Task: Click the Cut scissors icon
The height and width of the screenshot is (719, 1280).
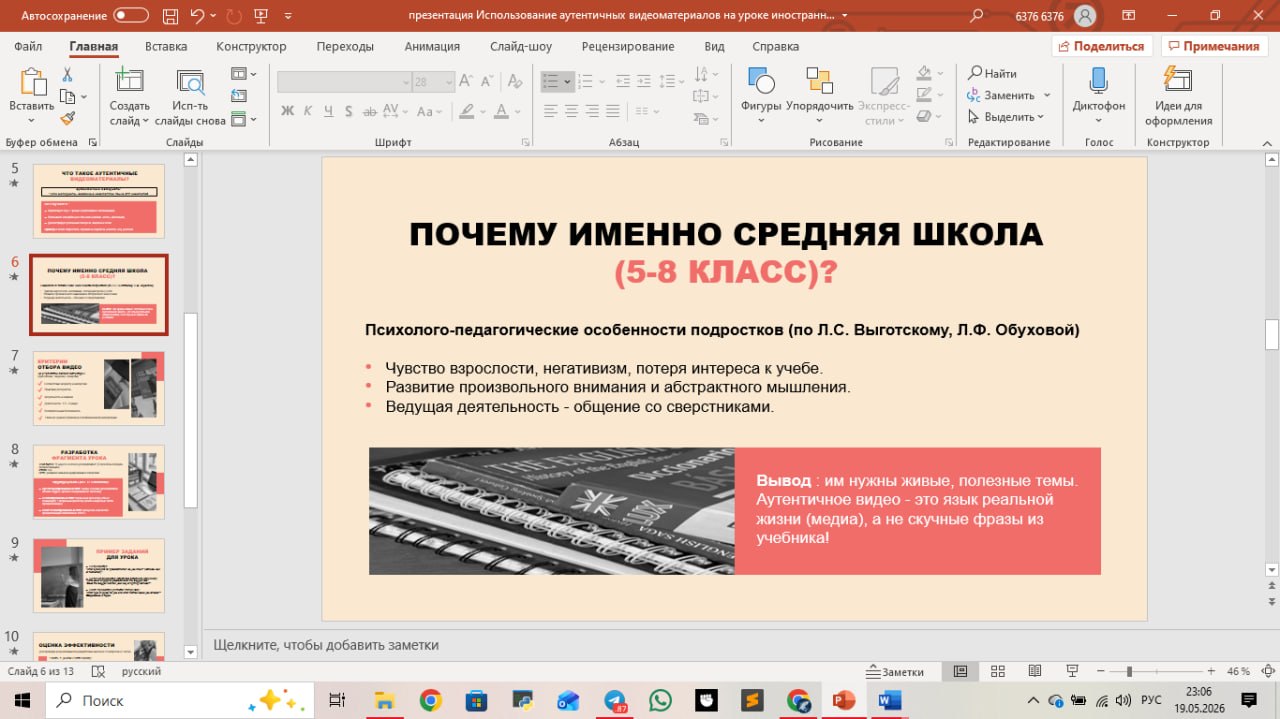Action: 68,75
